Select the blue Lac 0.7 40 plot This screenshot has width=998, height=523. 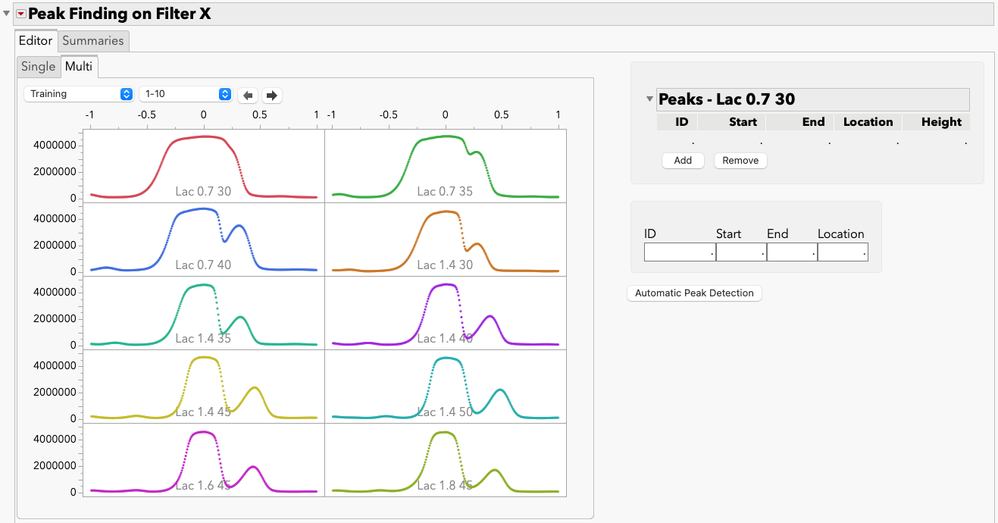tap(203, 239)
